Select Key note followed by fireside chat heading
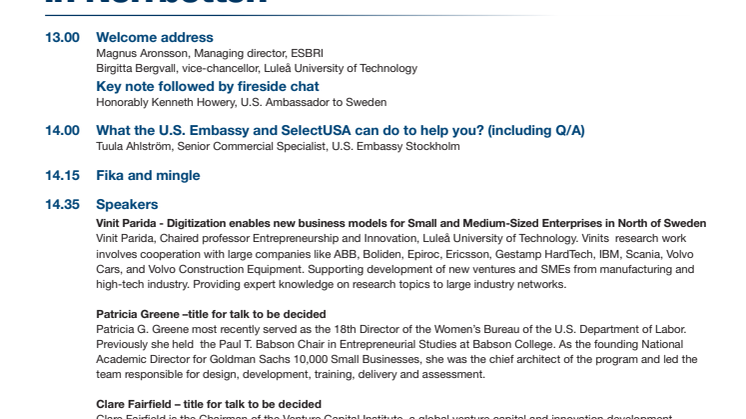 [x=207, y=87]
